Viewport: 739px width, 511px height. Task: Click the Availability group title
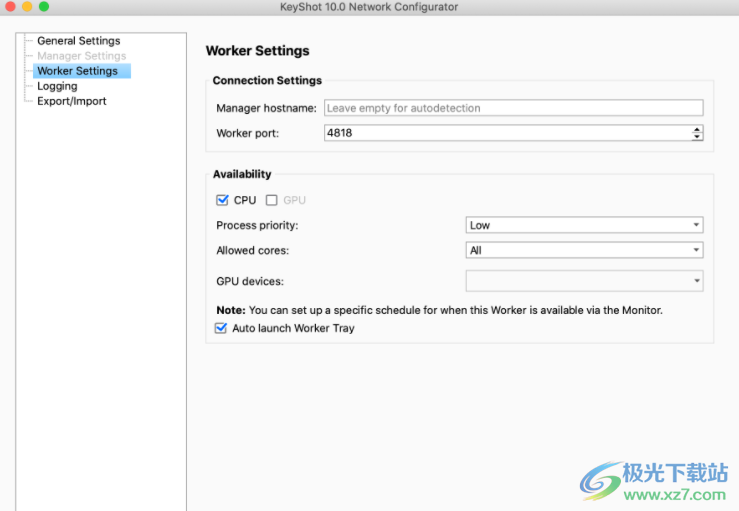pos(242,174)
